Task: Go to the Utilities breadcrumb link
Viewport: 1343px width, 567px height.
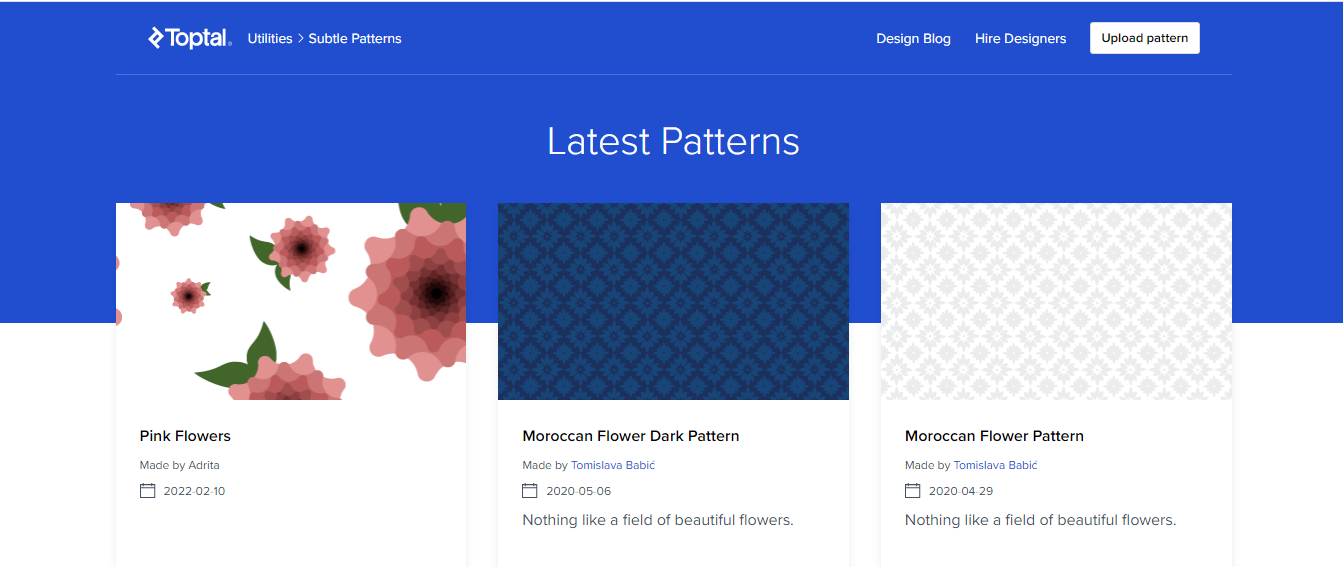Action: [x=270, y=39]
